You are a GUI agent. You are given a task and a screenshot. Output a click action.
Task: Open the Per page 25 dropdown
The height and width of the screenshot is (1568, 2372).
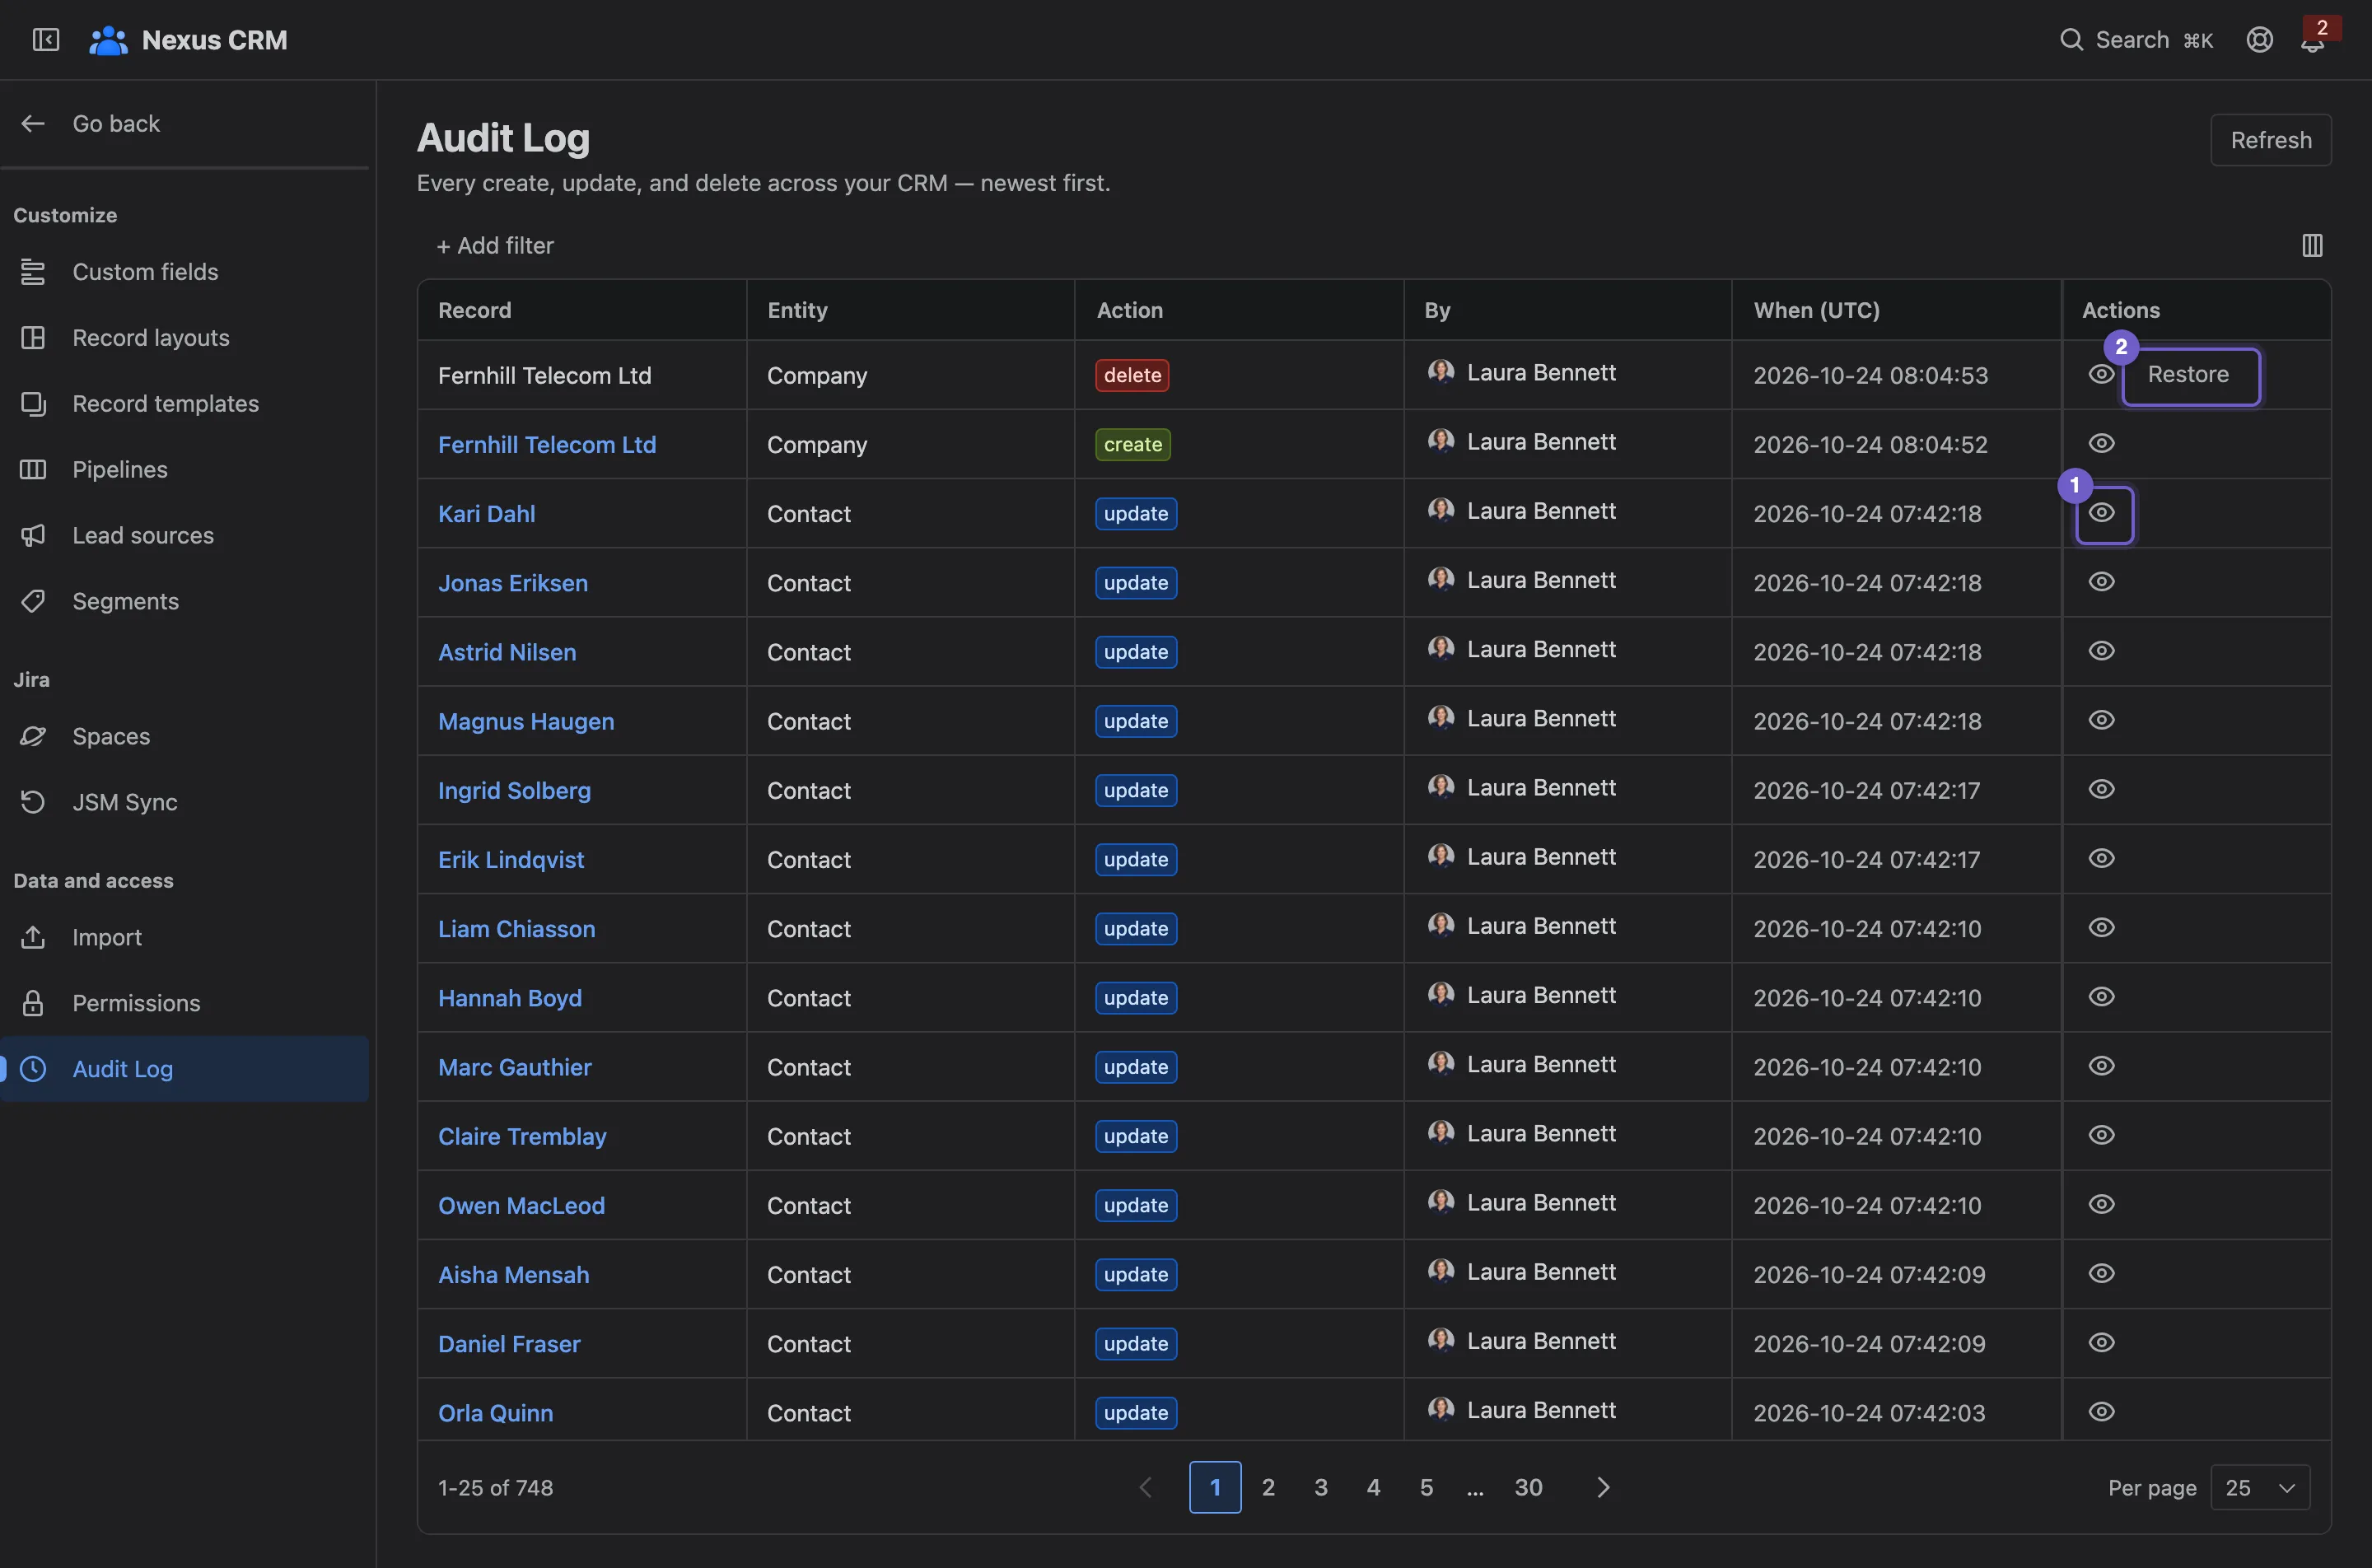pyautogui.click(x=2260, y=1488)
